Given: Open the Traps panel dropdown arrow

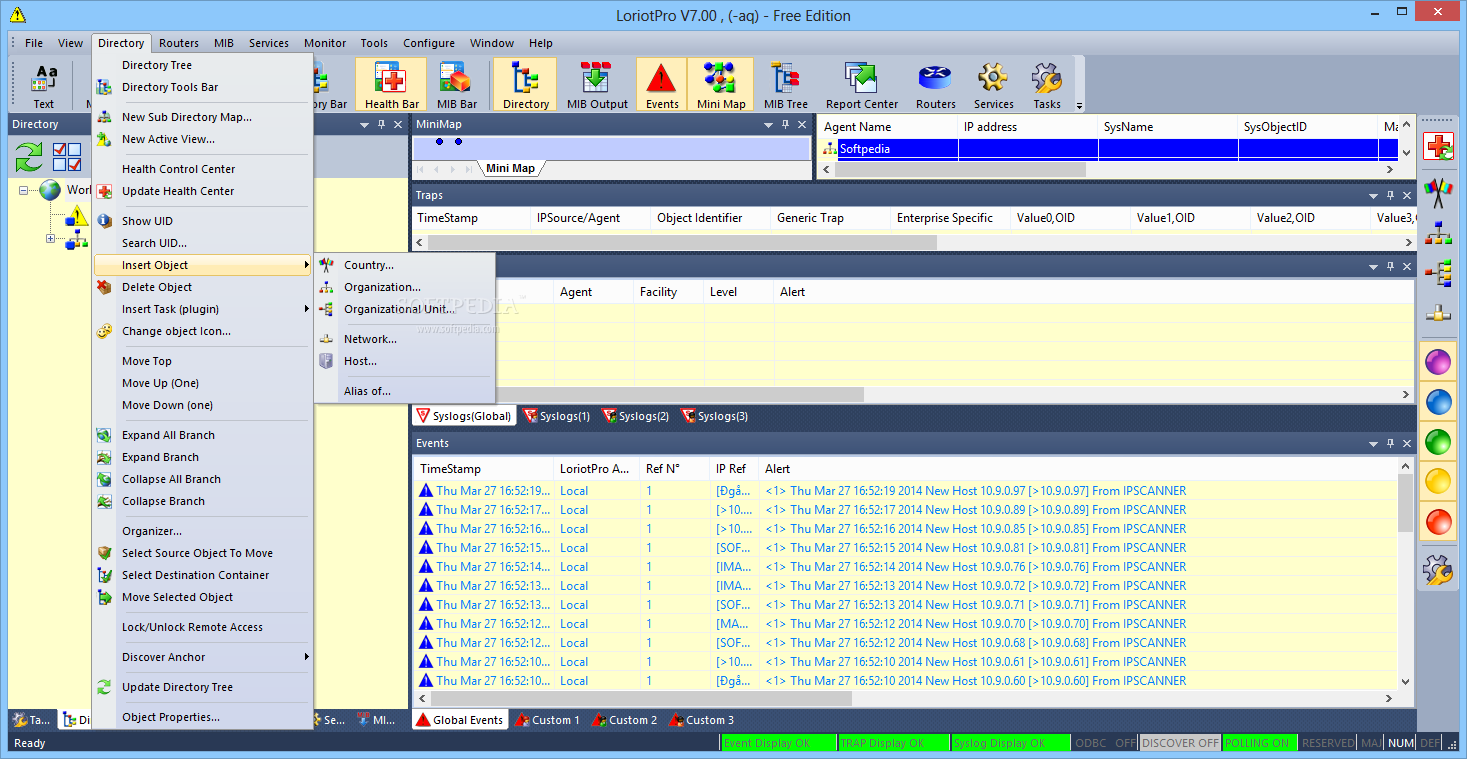Looking at the screenshot, I should tap(1372, 196).
